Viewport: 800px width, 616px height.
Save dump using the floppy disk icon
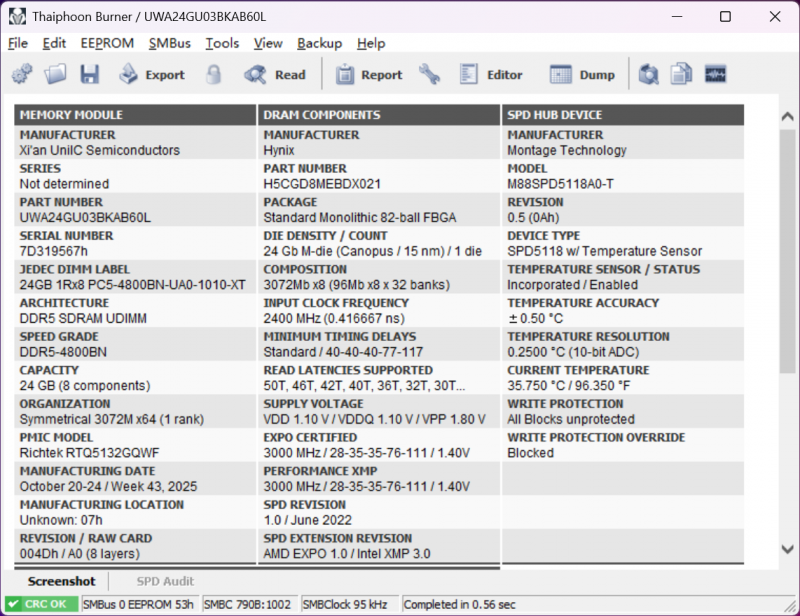90,74
